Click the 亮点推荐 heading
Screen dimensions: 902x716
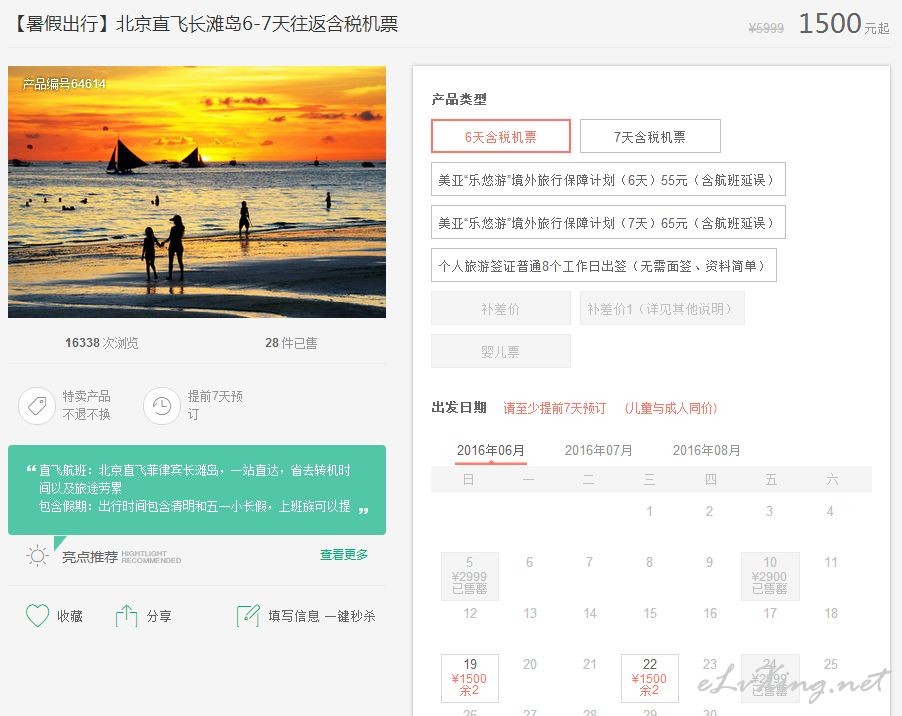click(x=90, y=557)
